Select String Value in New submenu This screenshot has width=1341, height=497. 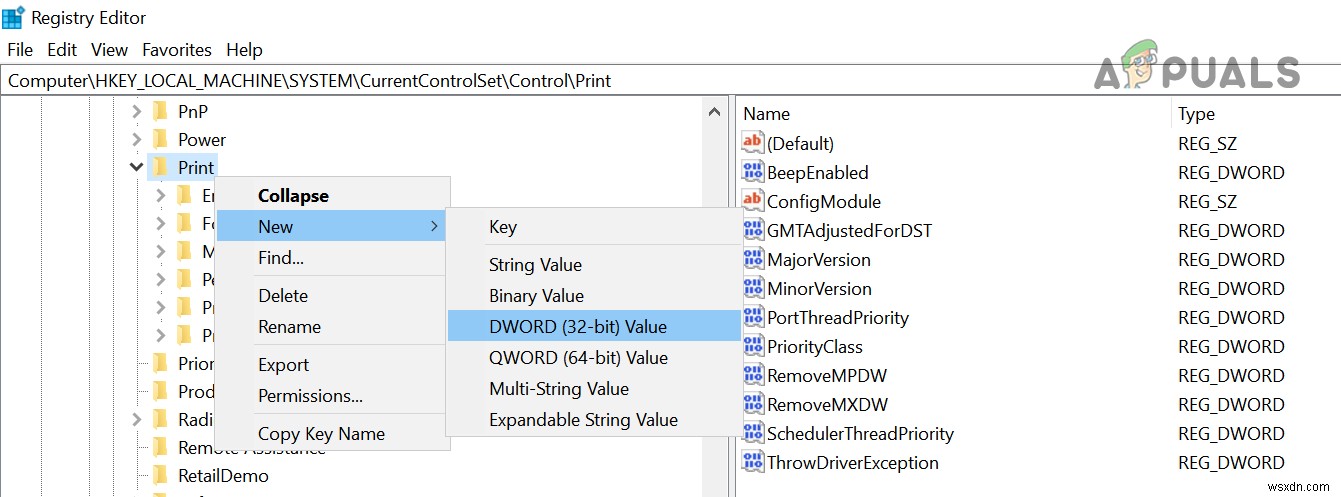pos(535,265)
